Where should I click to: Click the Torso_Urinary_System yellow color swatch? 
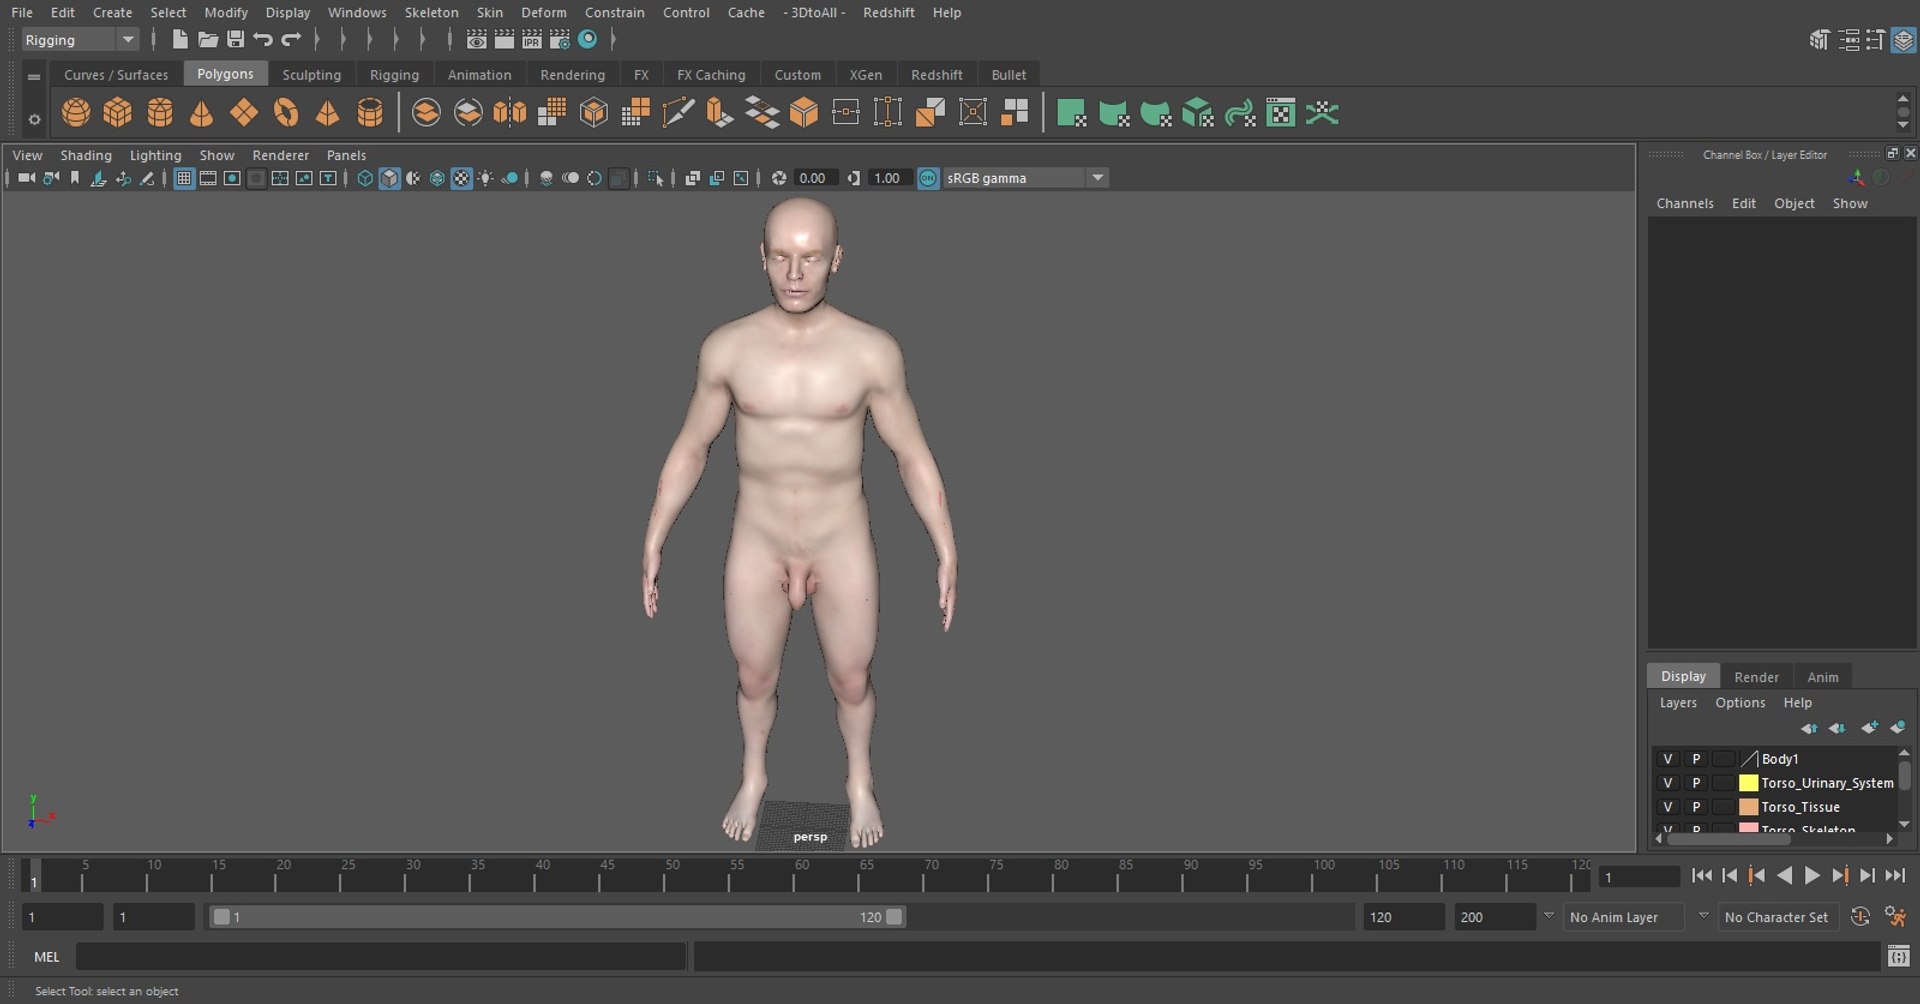1748,783
